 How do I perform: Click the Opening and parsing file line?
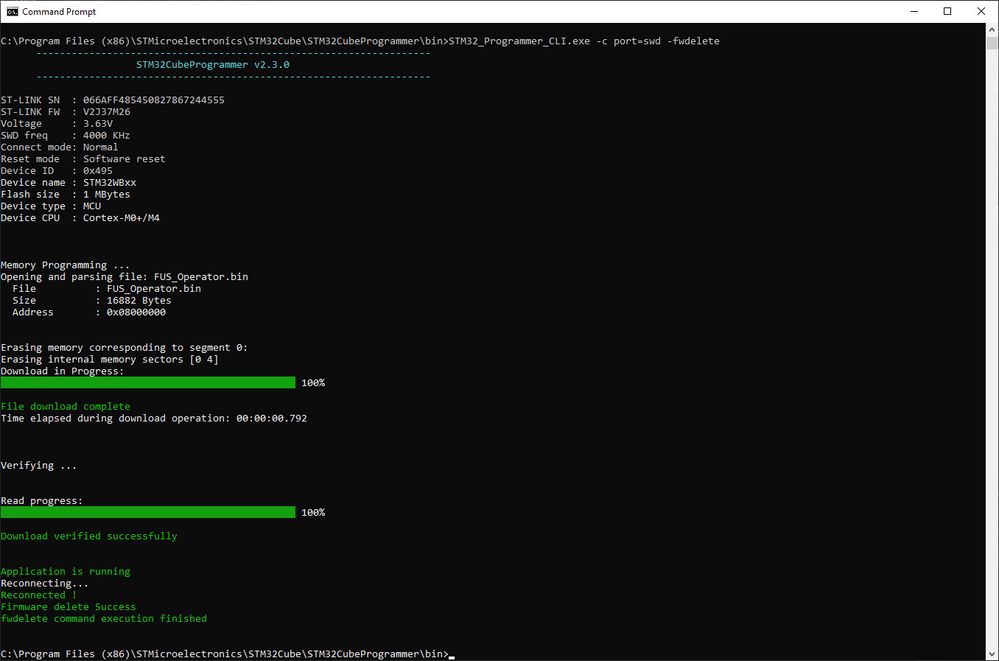tap(125, 277)
